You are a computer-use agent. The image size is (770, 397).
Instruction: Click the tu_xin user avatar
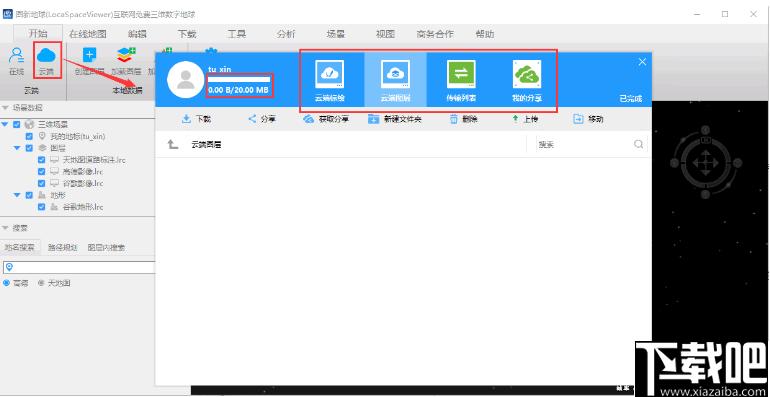[185, 79]
